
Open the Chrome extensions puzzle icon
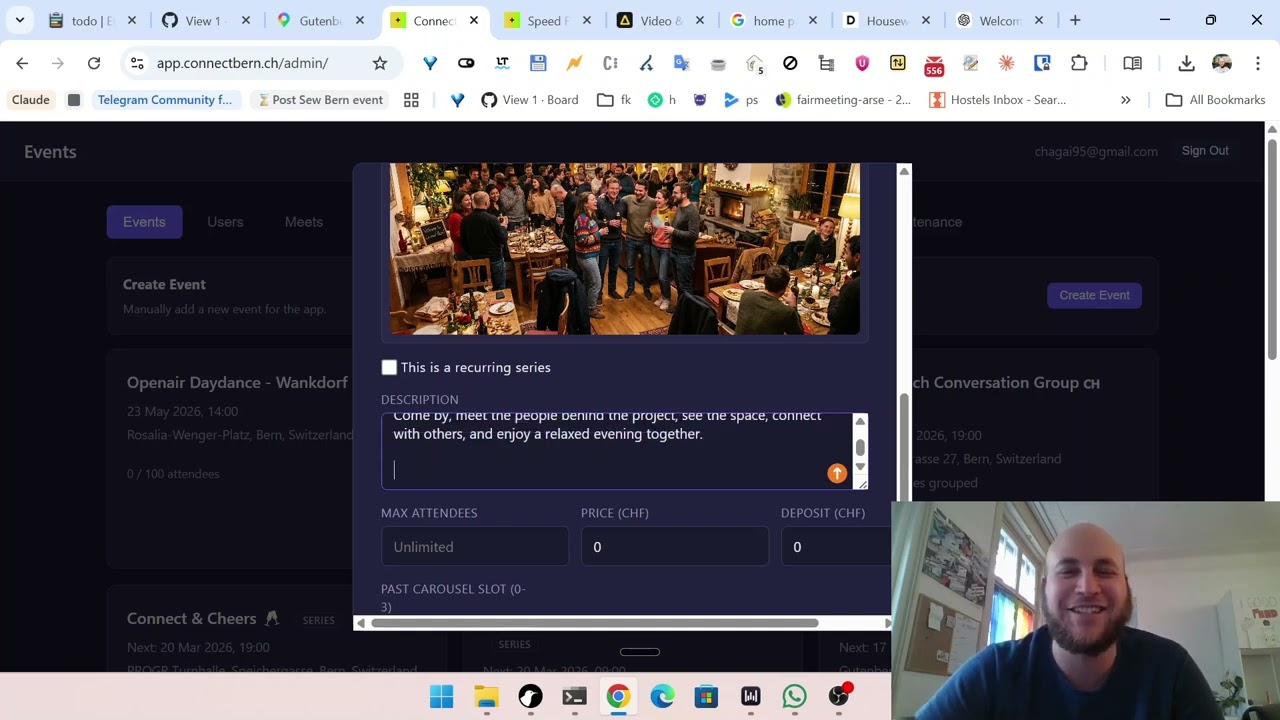coord(1079,63)
